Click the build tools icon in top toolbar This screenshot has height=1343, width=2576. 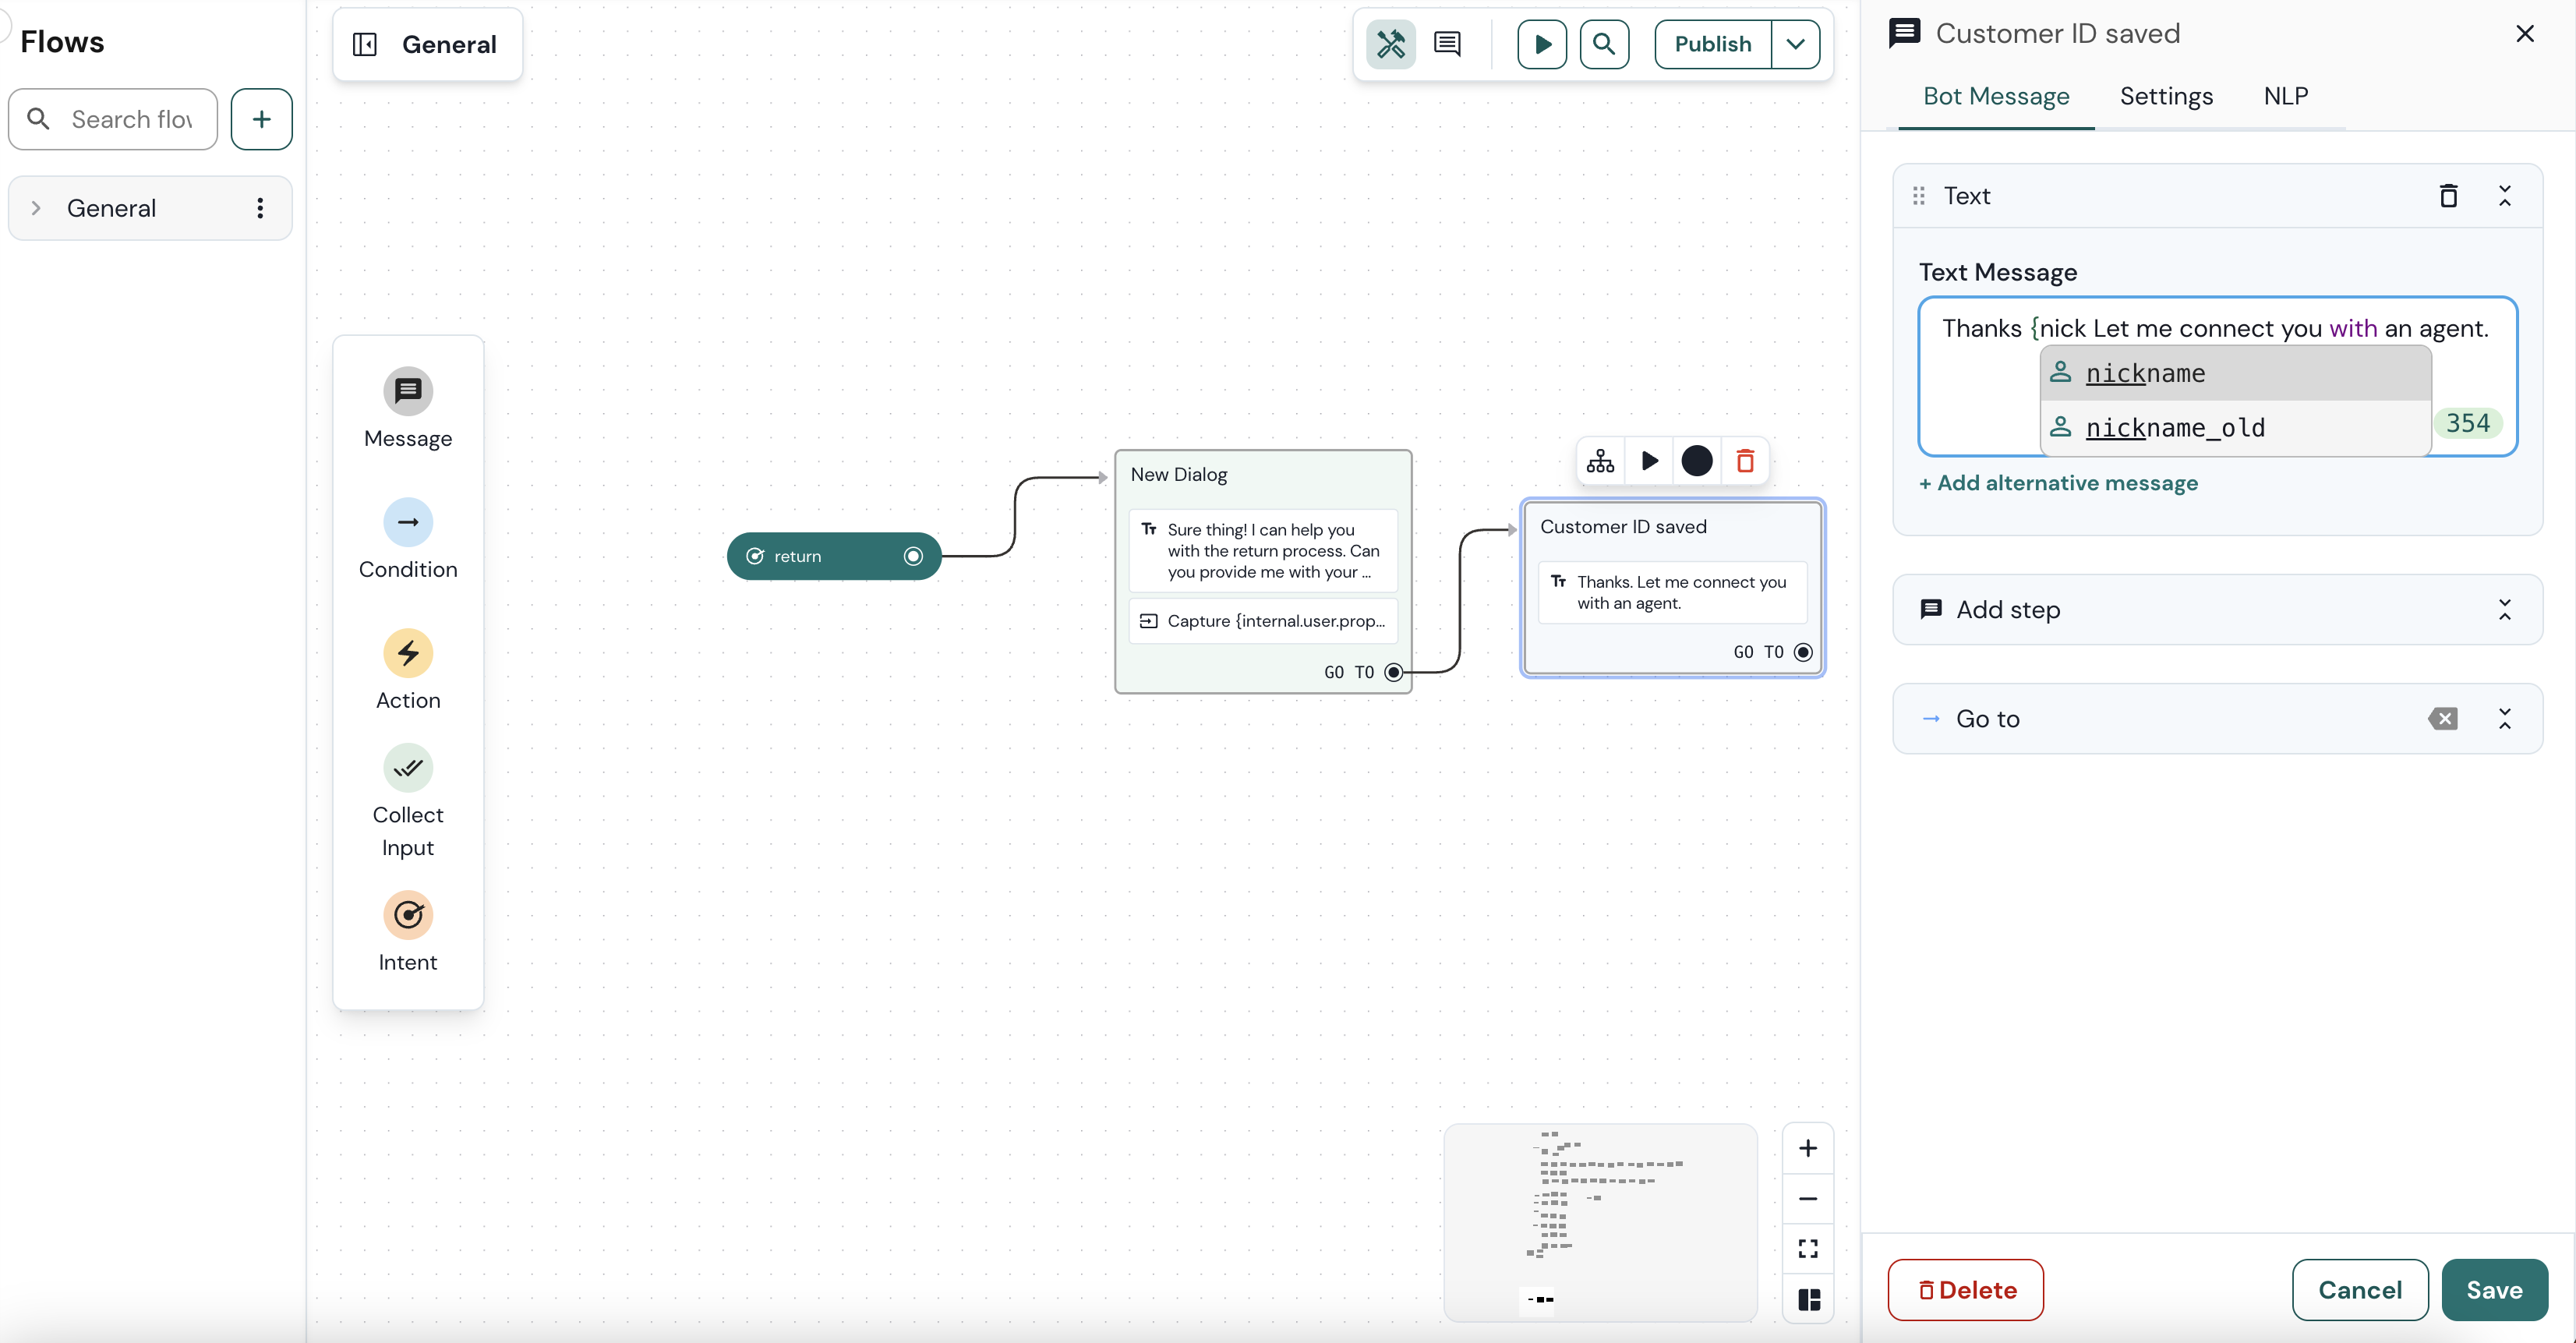[x=1390, y=44]
